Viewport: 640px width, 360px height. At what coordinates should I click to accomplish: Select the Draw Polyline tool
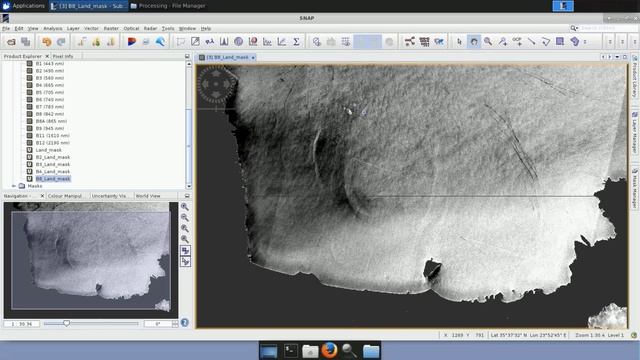[x=546, y=42]
